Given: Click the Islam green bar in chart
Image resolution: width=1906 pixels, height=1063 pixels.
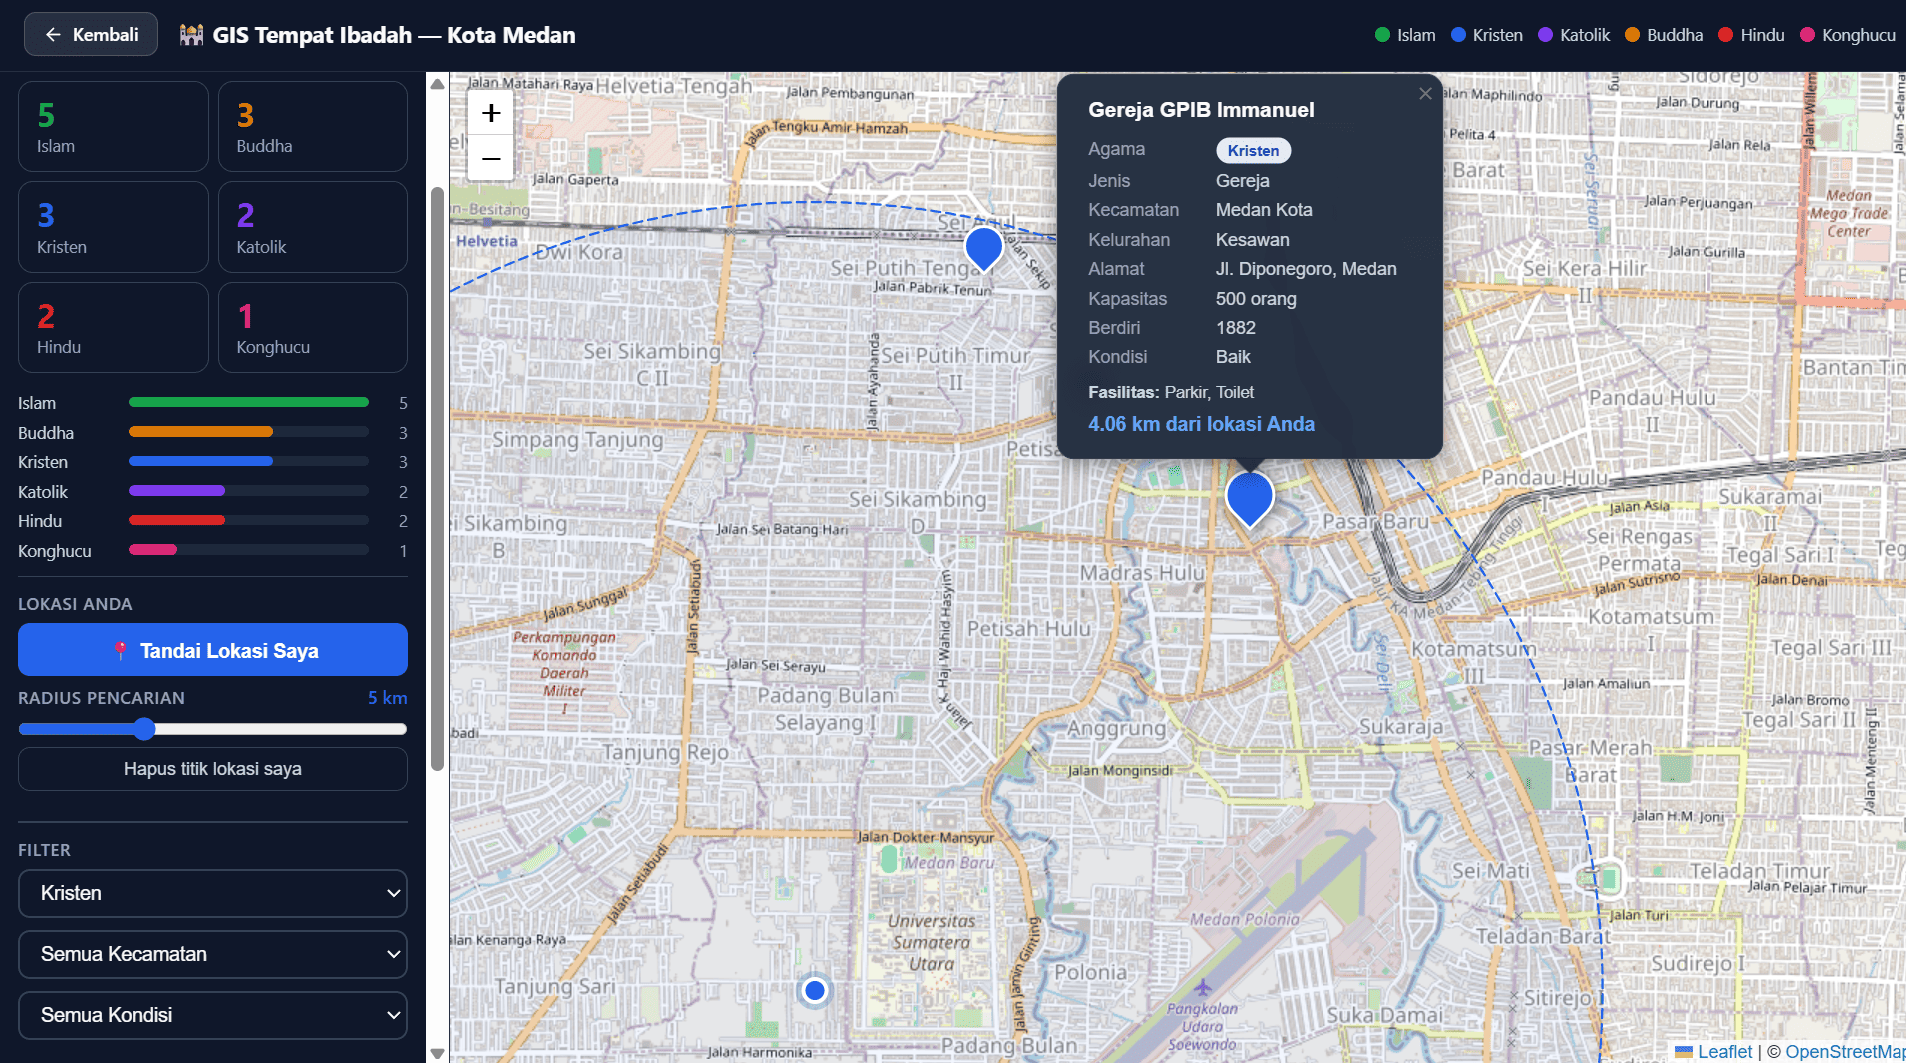Looking at the screenshot, I should click(249, 403).
